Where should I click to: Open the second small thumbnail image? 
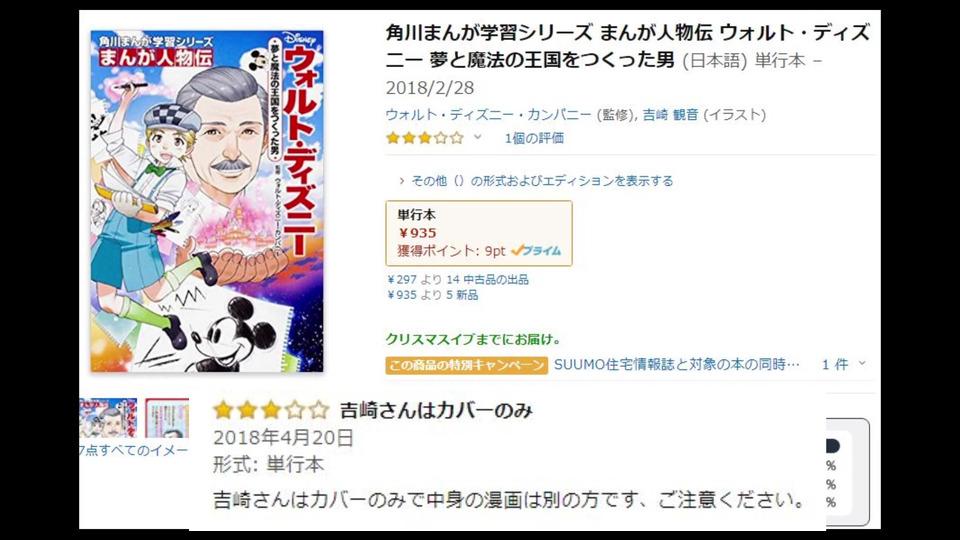167,418
